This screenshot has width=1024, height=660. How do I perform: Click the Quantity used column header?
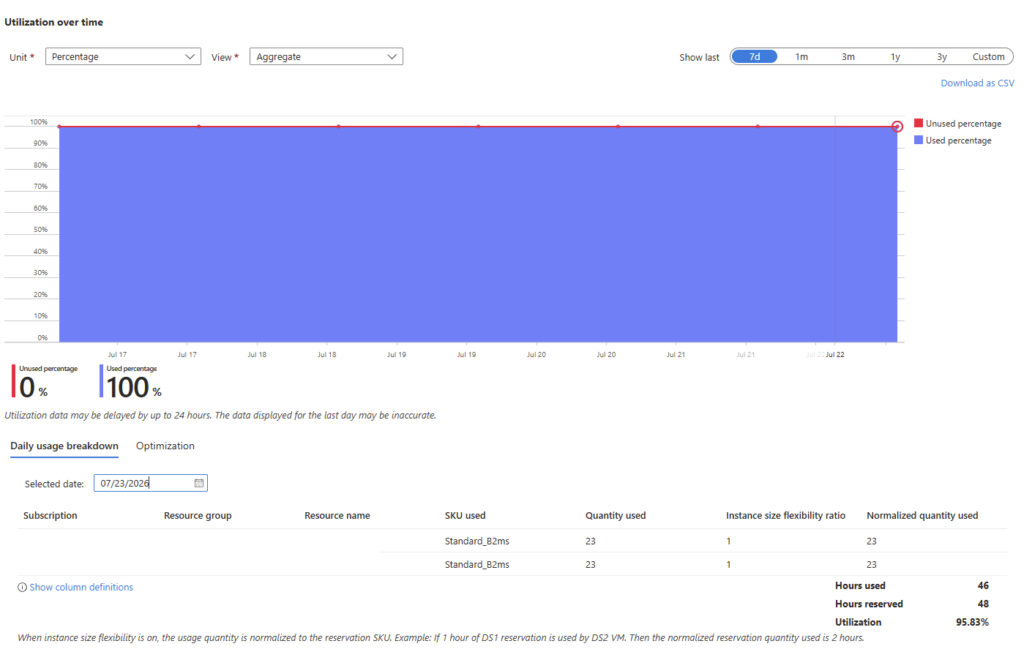click(615, 515)
